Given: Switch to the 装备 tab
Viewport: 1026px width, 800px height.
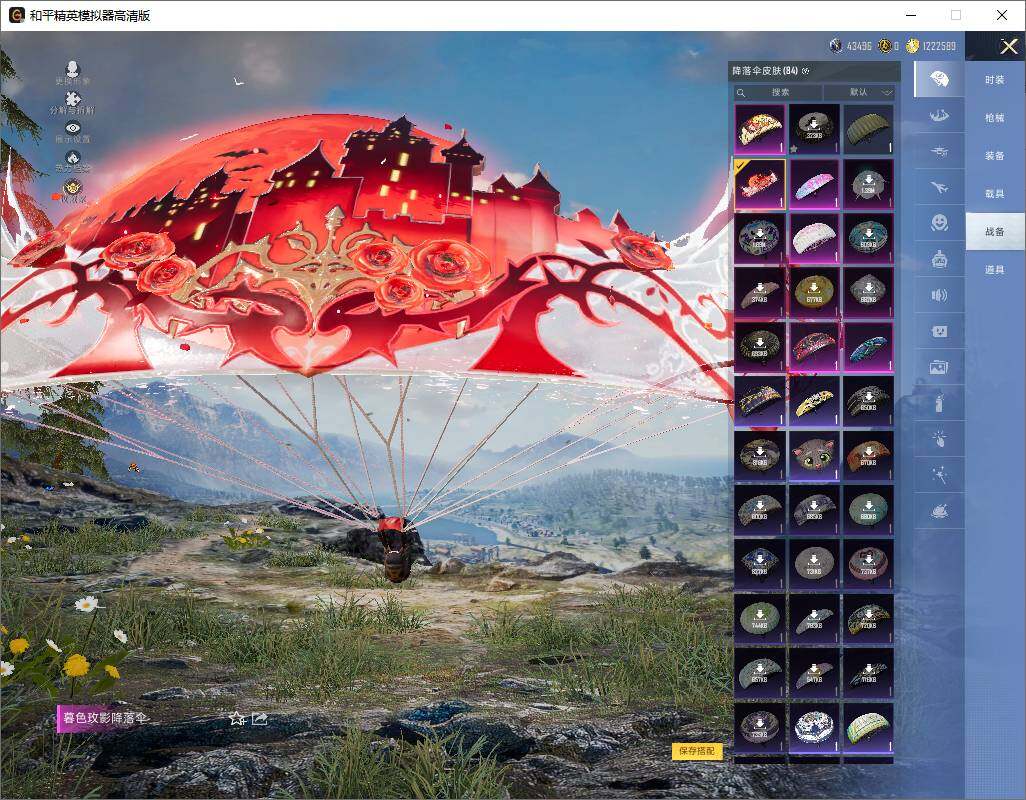Looking at the screenshot, I should [995, 156].
